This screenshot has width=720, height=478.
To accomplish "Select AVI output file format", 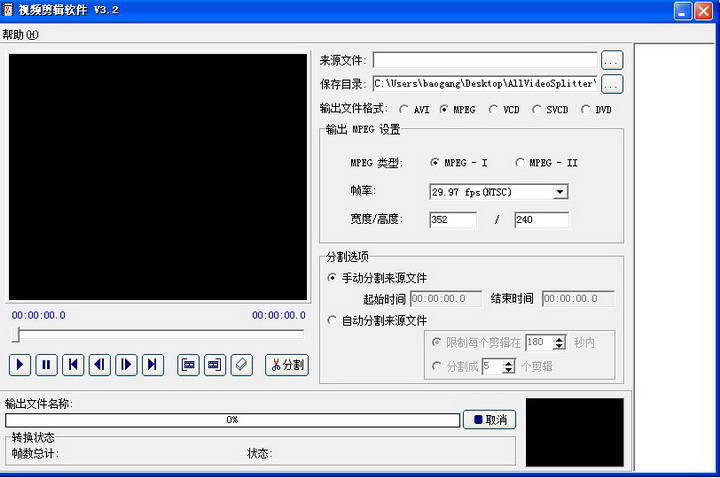I will pos(404,110).
